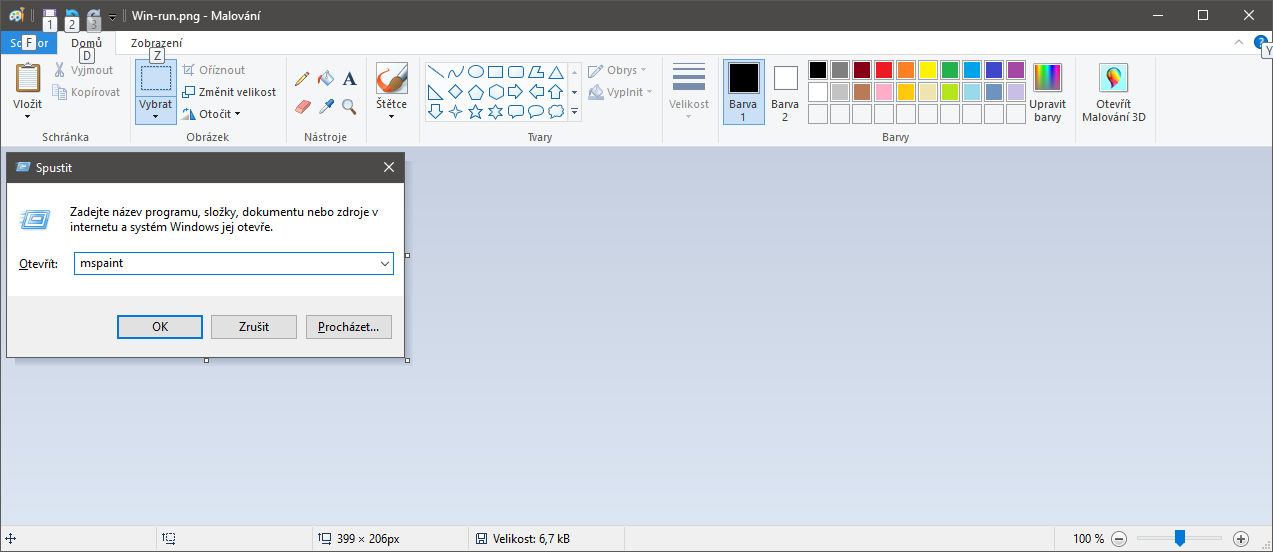The image size is (1273, 552).
Task: Select the Magnifier tool
Action: [349, 105]
